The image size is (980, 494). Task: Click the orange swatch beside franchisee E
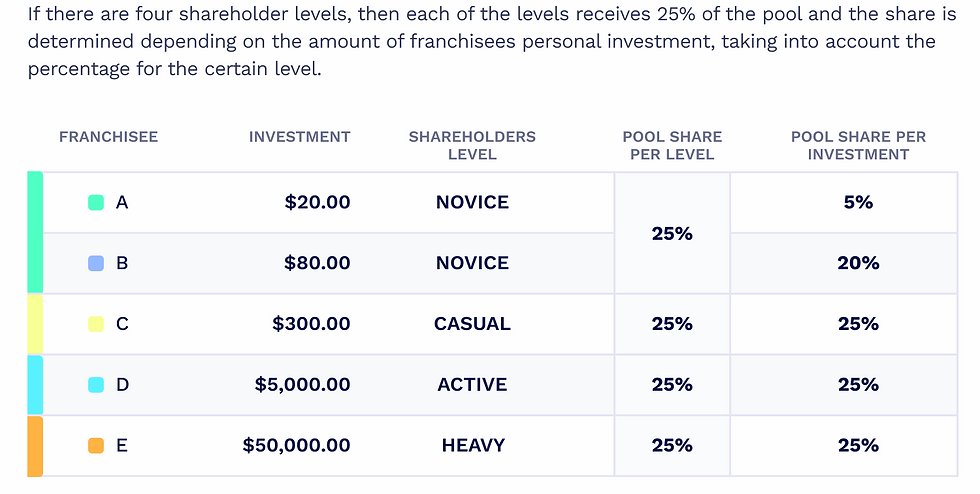(x=96, y=445)
